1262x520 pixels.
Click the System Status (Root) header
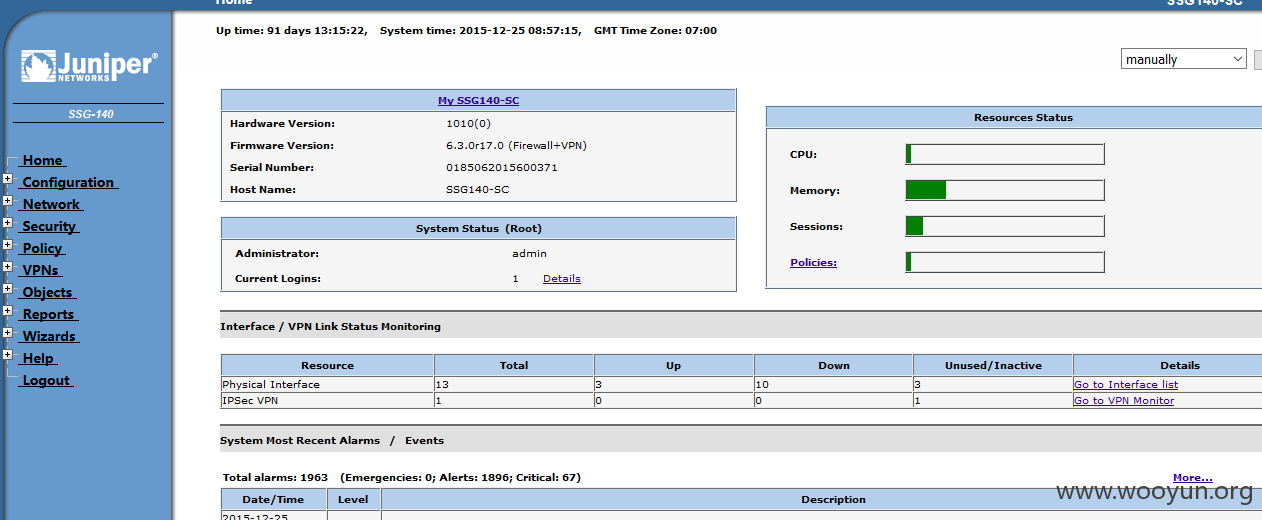[479, 228]
